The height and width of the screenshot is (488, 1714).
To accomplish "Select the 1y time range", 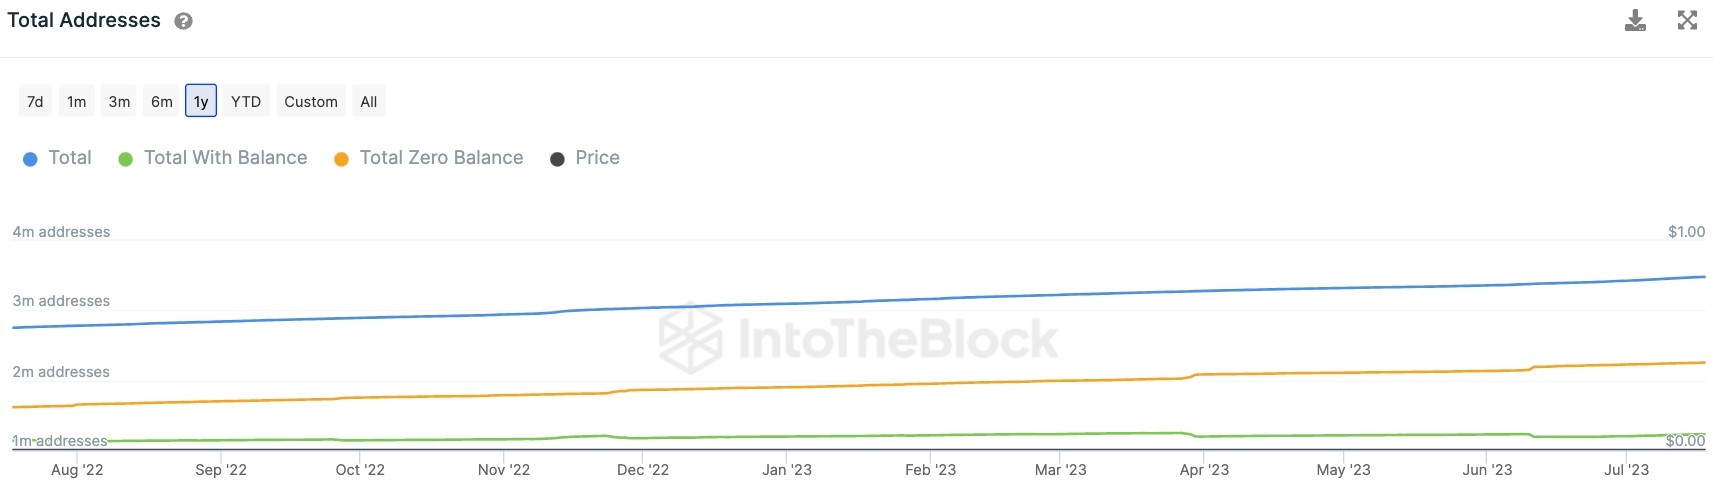I will tap(201, 101).
